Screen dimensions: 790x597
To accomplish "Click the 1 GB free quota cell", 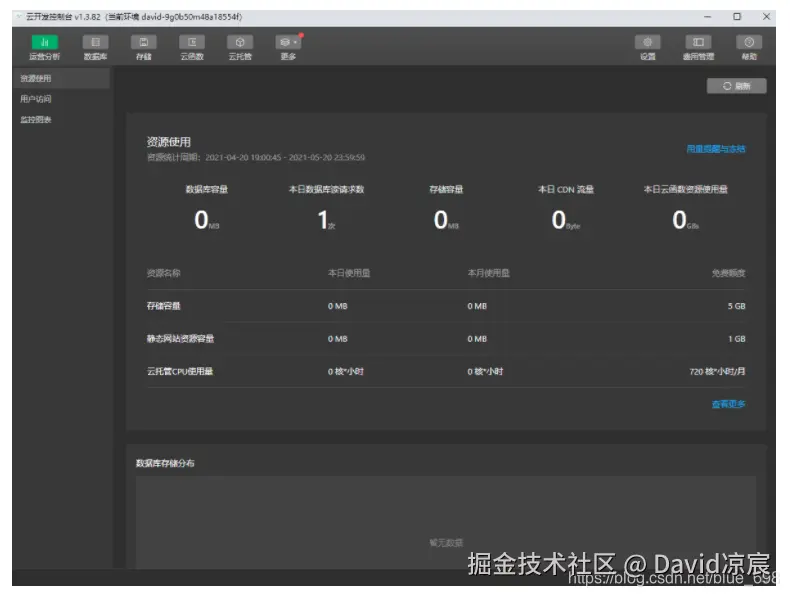I will coord(737,339).
